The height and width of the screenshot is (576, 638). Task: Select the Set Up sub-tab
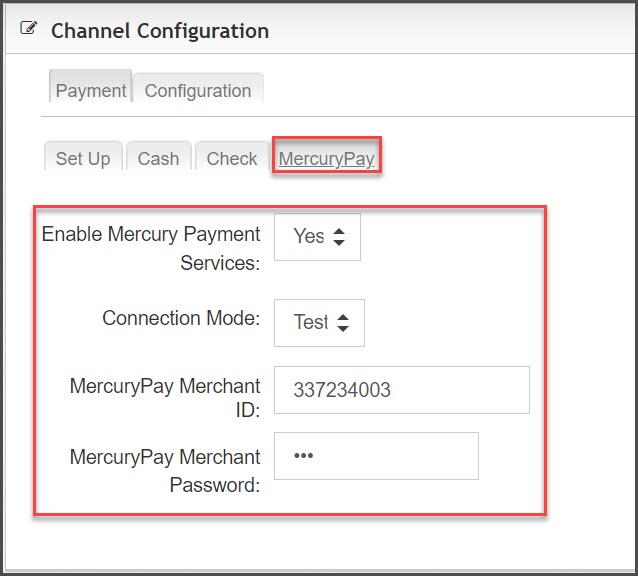tap(83, 157)
